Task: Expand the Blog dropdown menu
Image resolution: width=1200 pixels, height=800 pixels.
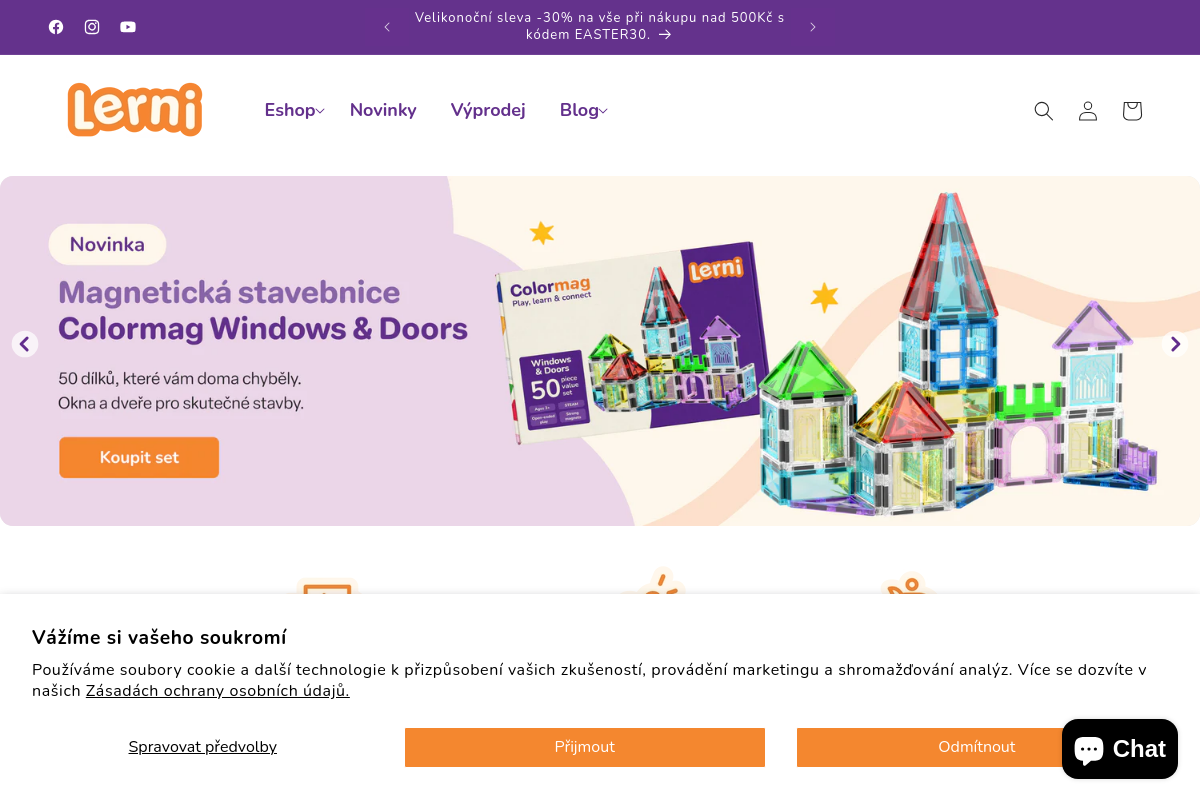Action: pos(584,110)
